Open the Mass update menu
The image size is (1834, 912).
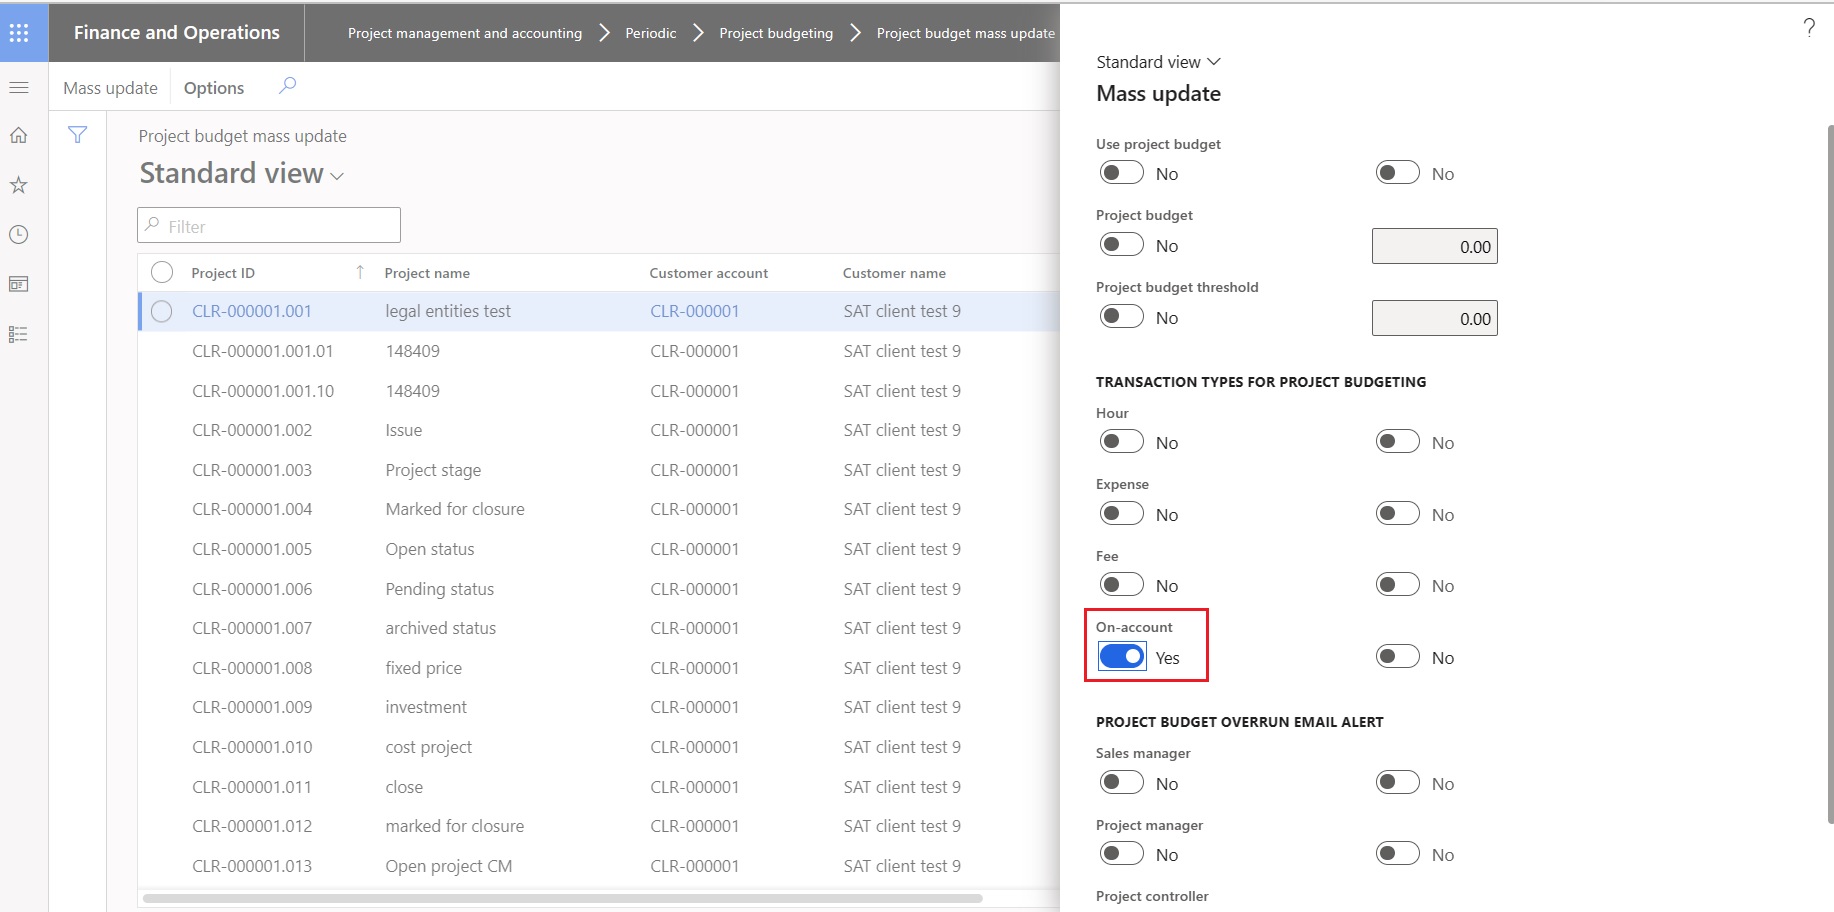point(110,88)
